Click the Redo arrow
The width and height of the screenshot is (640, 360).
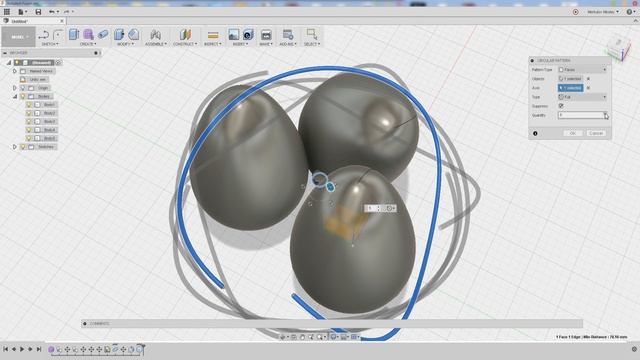pos(67,12)
